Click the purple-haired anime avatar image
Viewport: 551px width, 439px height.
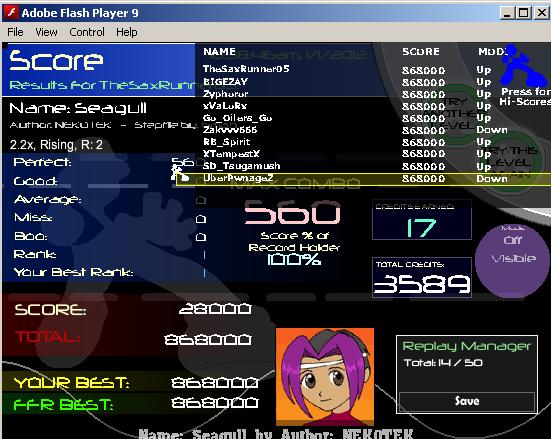coord(325,377)
